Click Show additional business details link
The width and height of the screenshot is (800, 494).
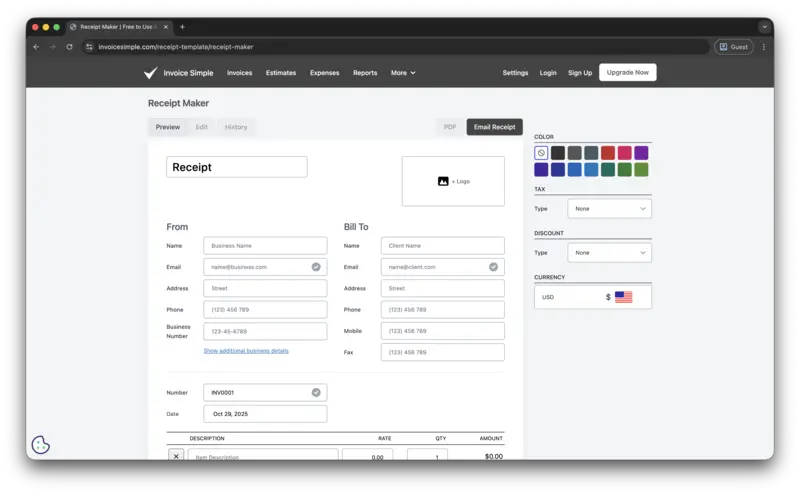click(246, 351)
